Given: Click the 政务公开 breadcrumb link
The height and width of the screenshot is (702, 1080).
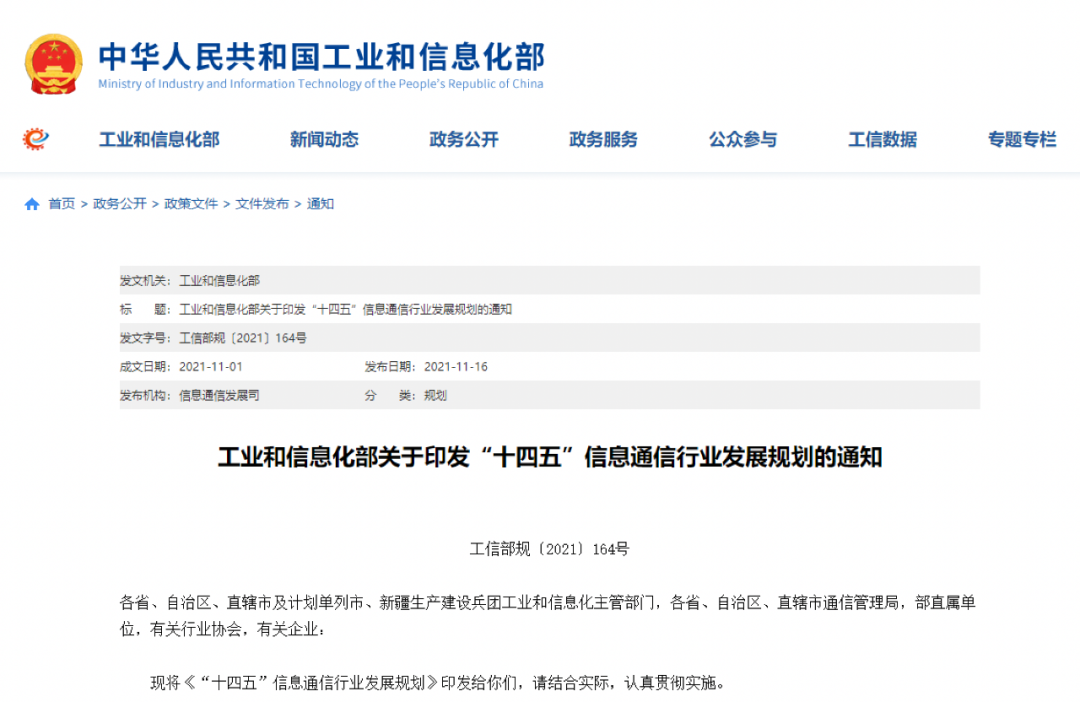Looking at the screenshot, I should 120,204.
